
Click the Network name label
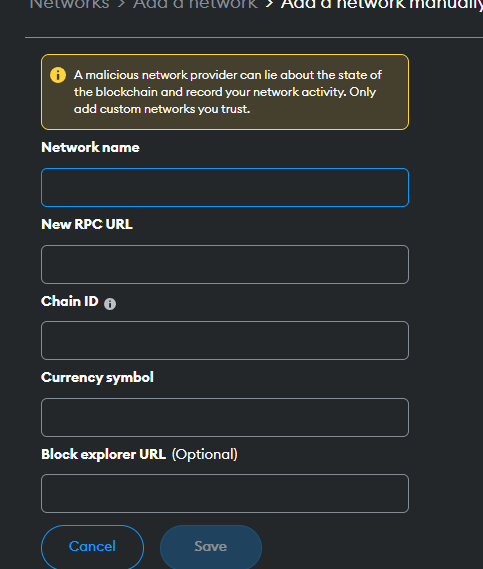(x=90, y=147)
